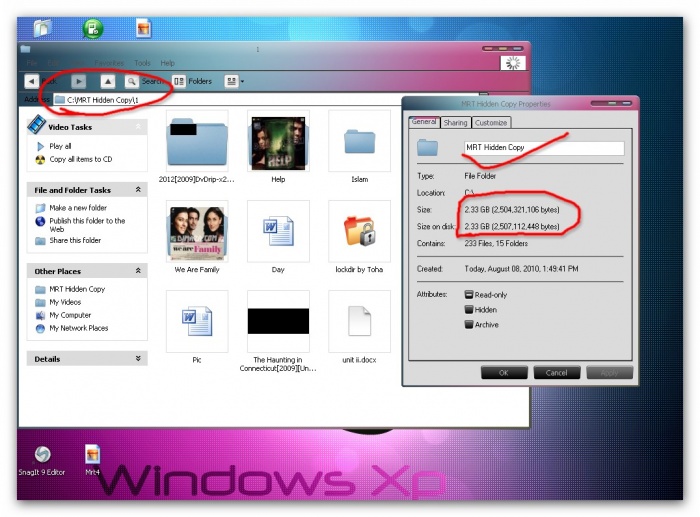Toggle the Hidden attribute checkbox

tap(469, 309)
